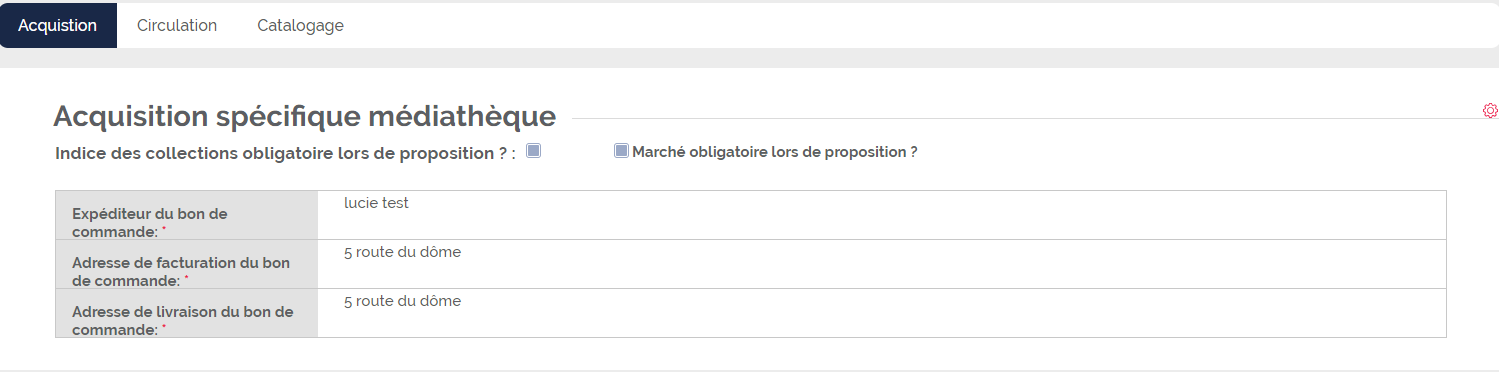The width and height of the screenshot is (1499, 372).
Task: Click the Acquisition spécifique médiathèque heading
Action: [304, 116]
